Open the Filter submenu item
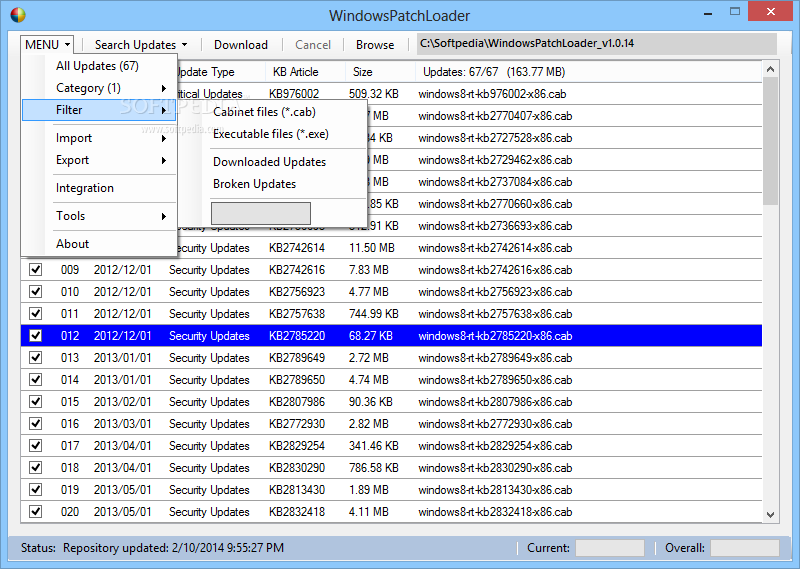This screenshot has height=569, width=800. click(99, 110)
